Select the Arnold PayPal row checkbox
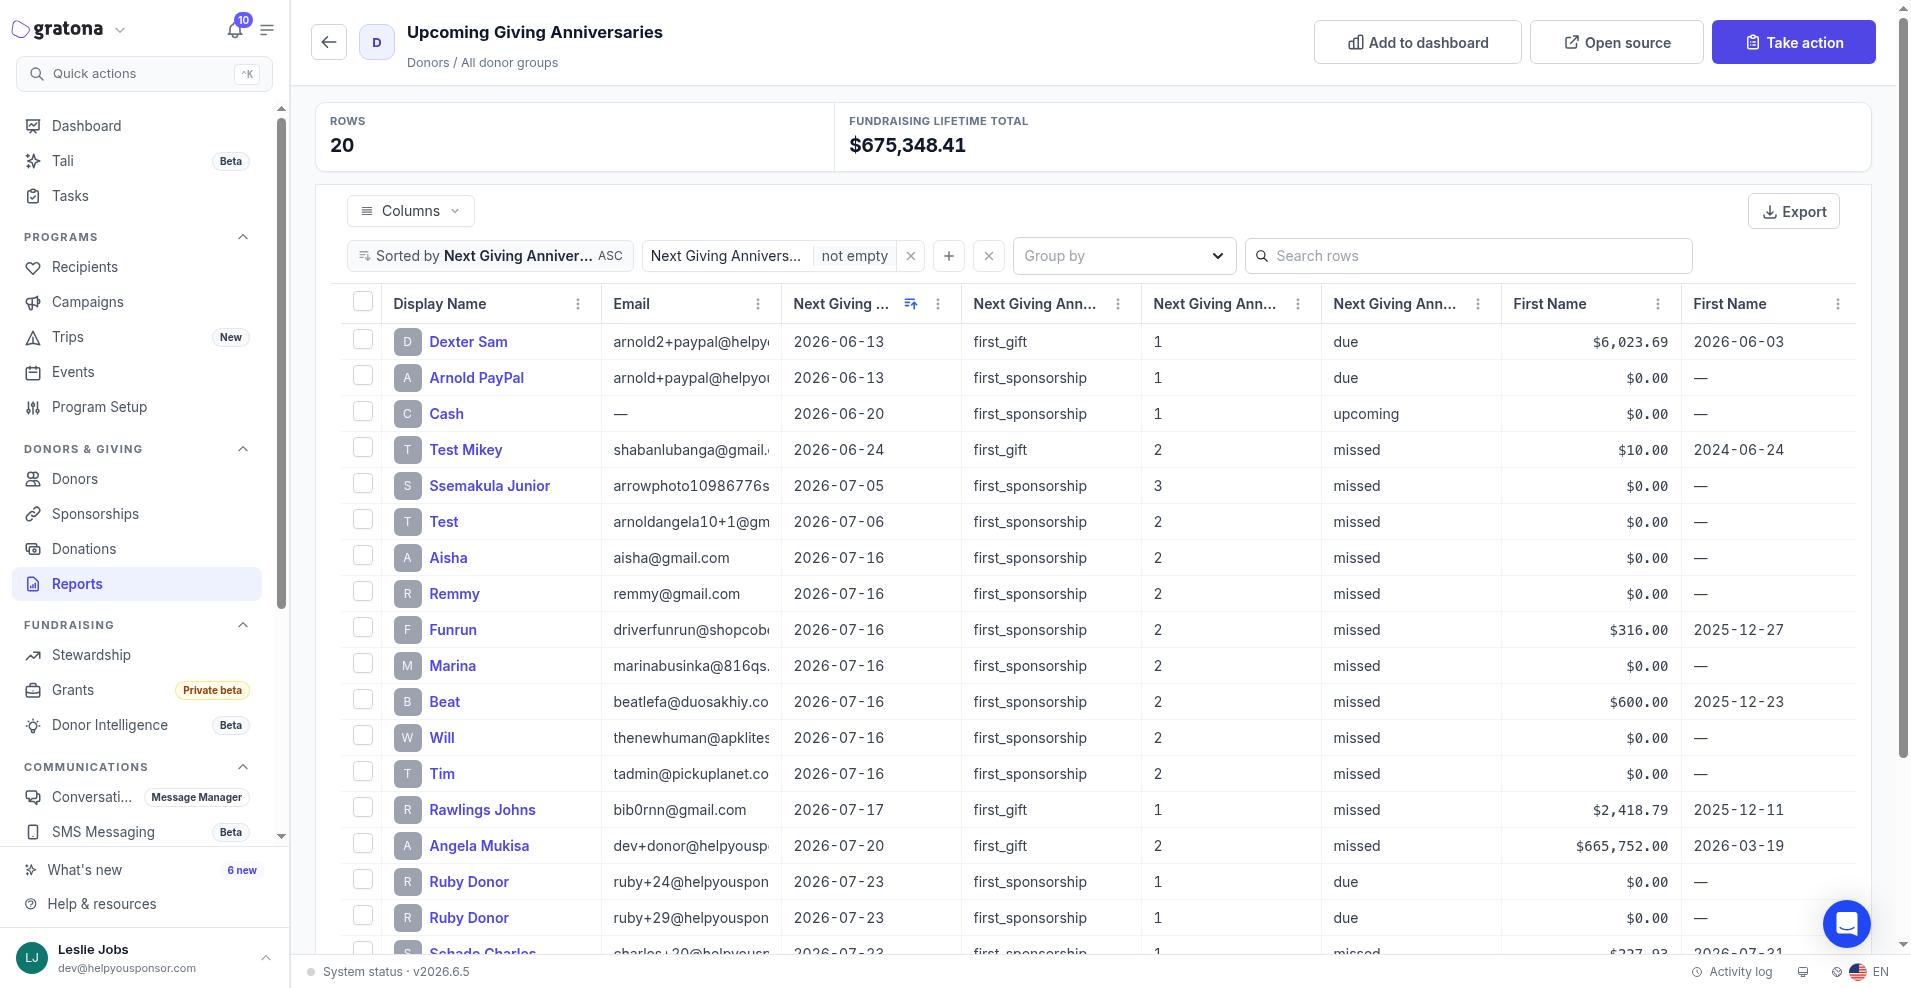The width and height of the screenshot is (1911, 988). coord(363,376)
